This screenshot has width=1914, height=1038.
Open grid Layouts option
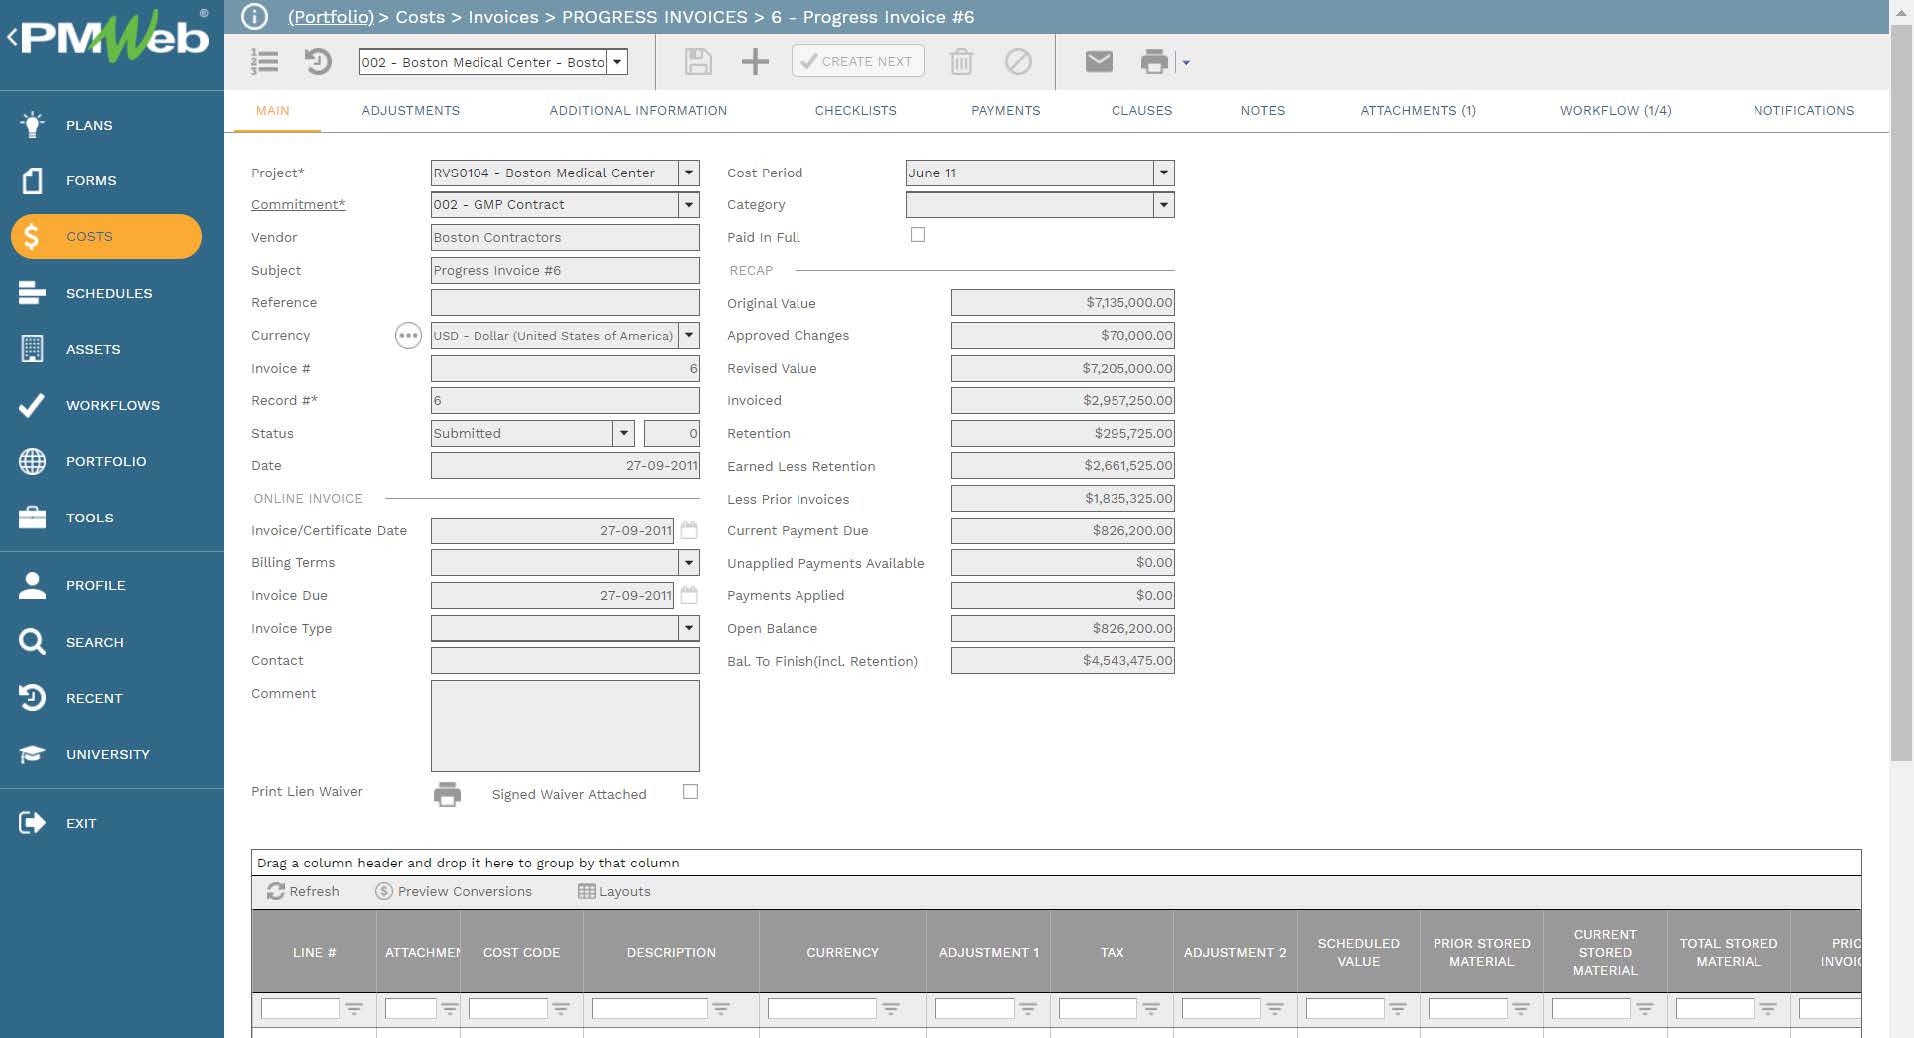pos(615,891)
